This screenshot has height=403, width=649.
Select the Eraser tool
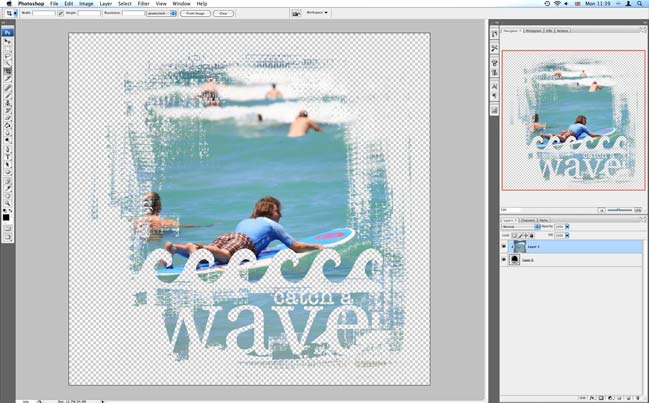click(7, 118)
